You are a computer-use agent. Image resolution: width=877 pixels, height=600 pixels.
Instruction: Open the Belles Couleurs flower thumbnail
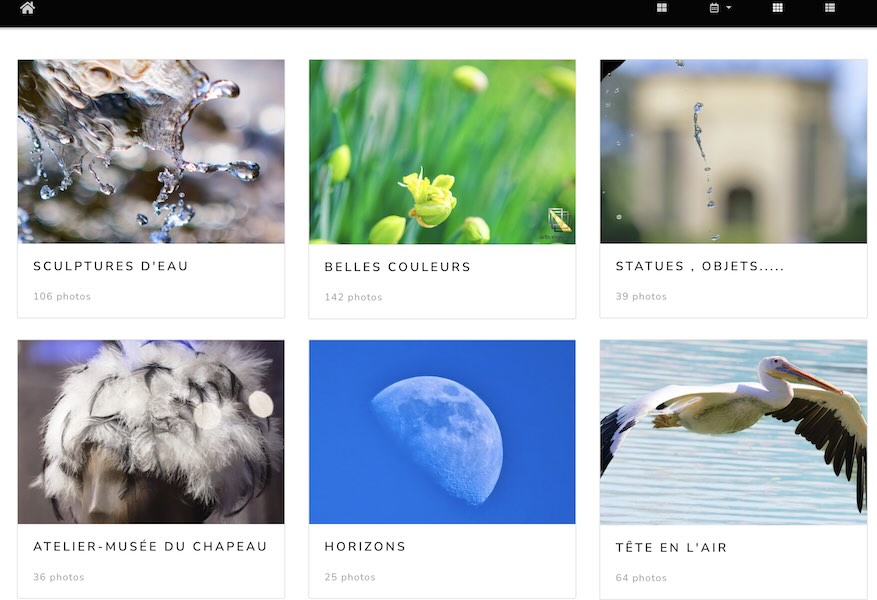(442, 152)
